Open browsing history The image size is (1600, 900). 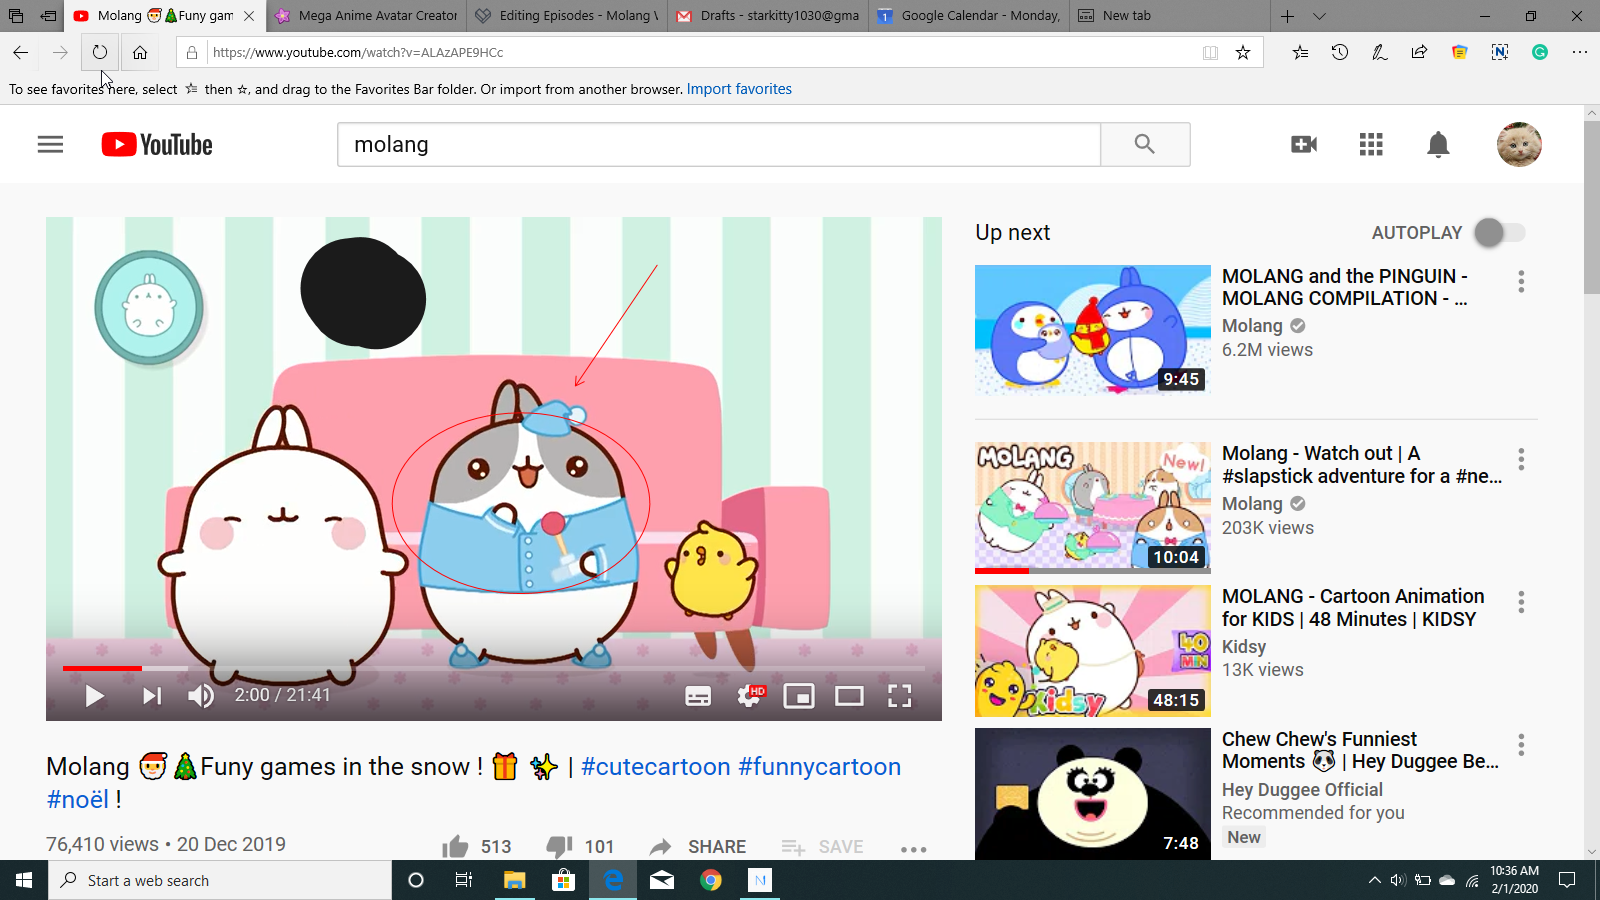pyautogui.click(x=1340, y=53)
